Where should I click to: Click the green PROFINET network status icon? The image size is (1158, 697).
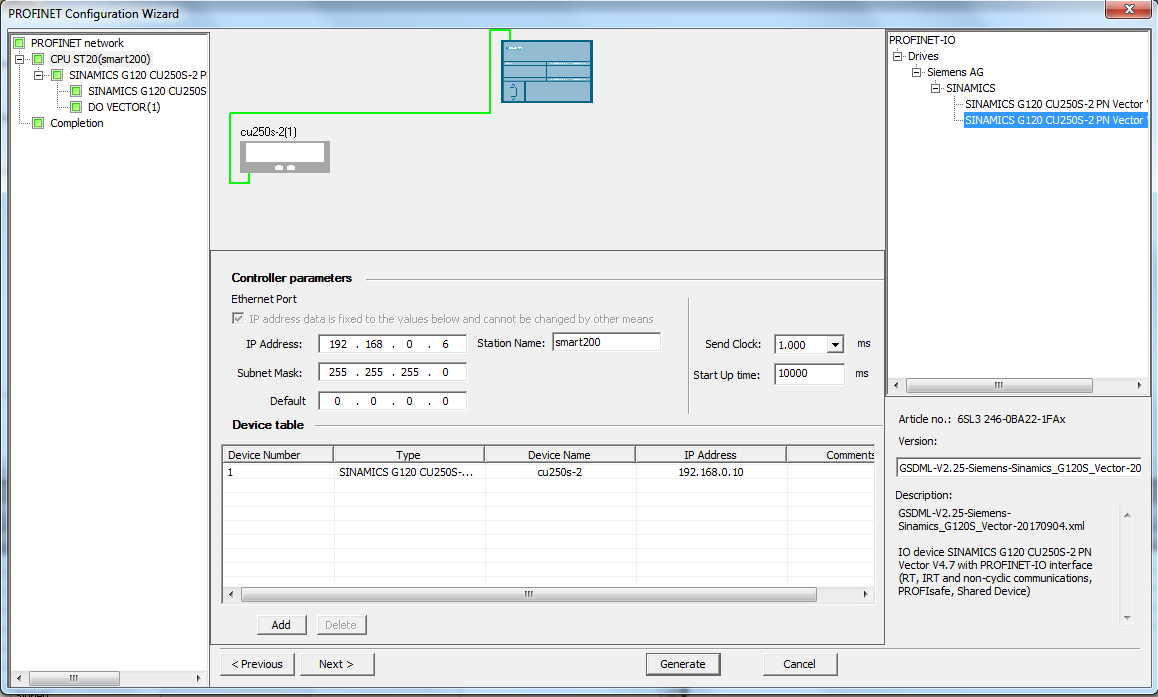click(x=19, y=43)
